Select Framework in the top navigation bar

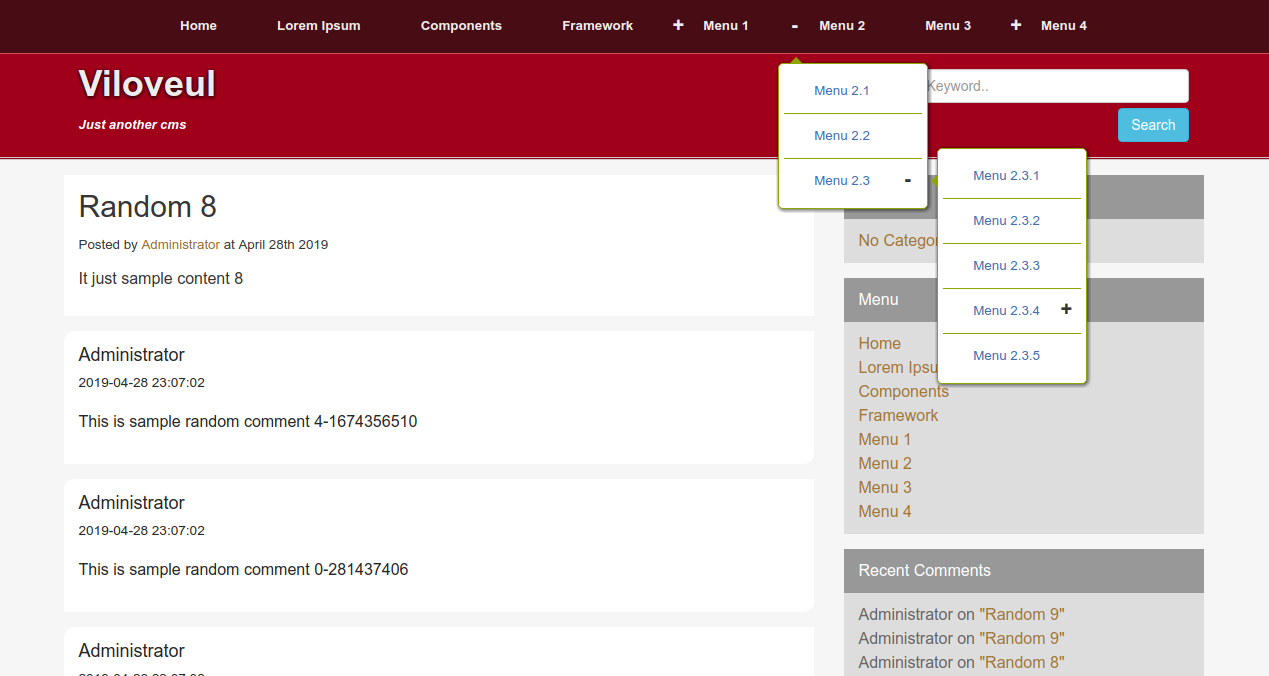(x=597, y=26)
